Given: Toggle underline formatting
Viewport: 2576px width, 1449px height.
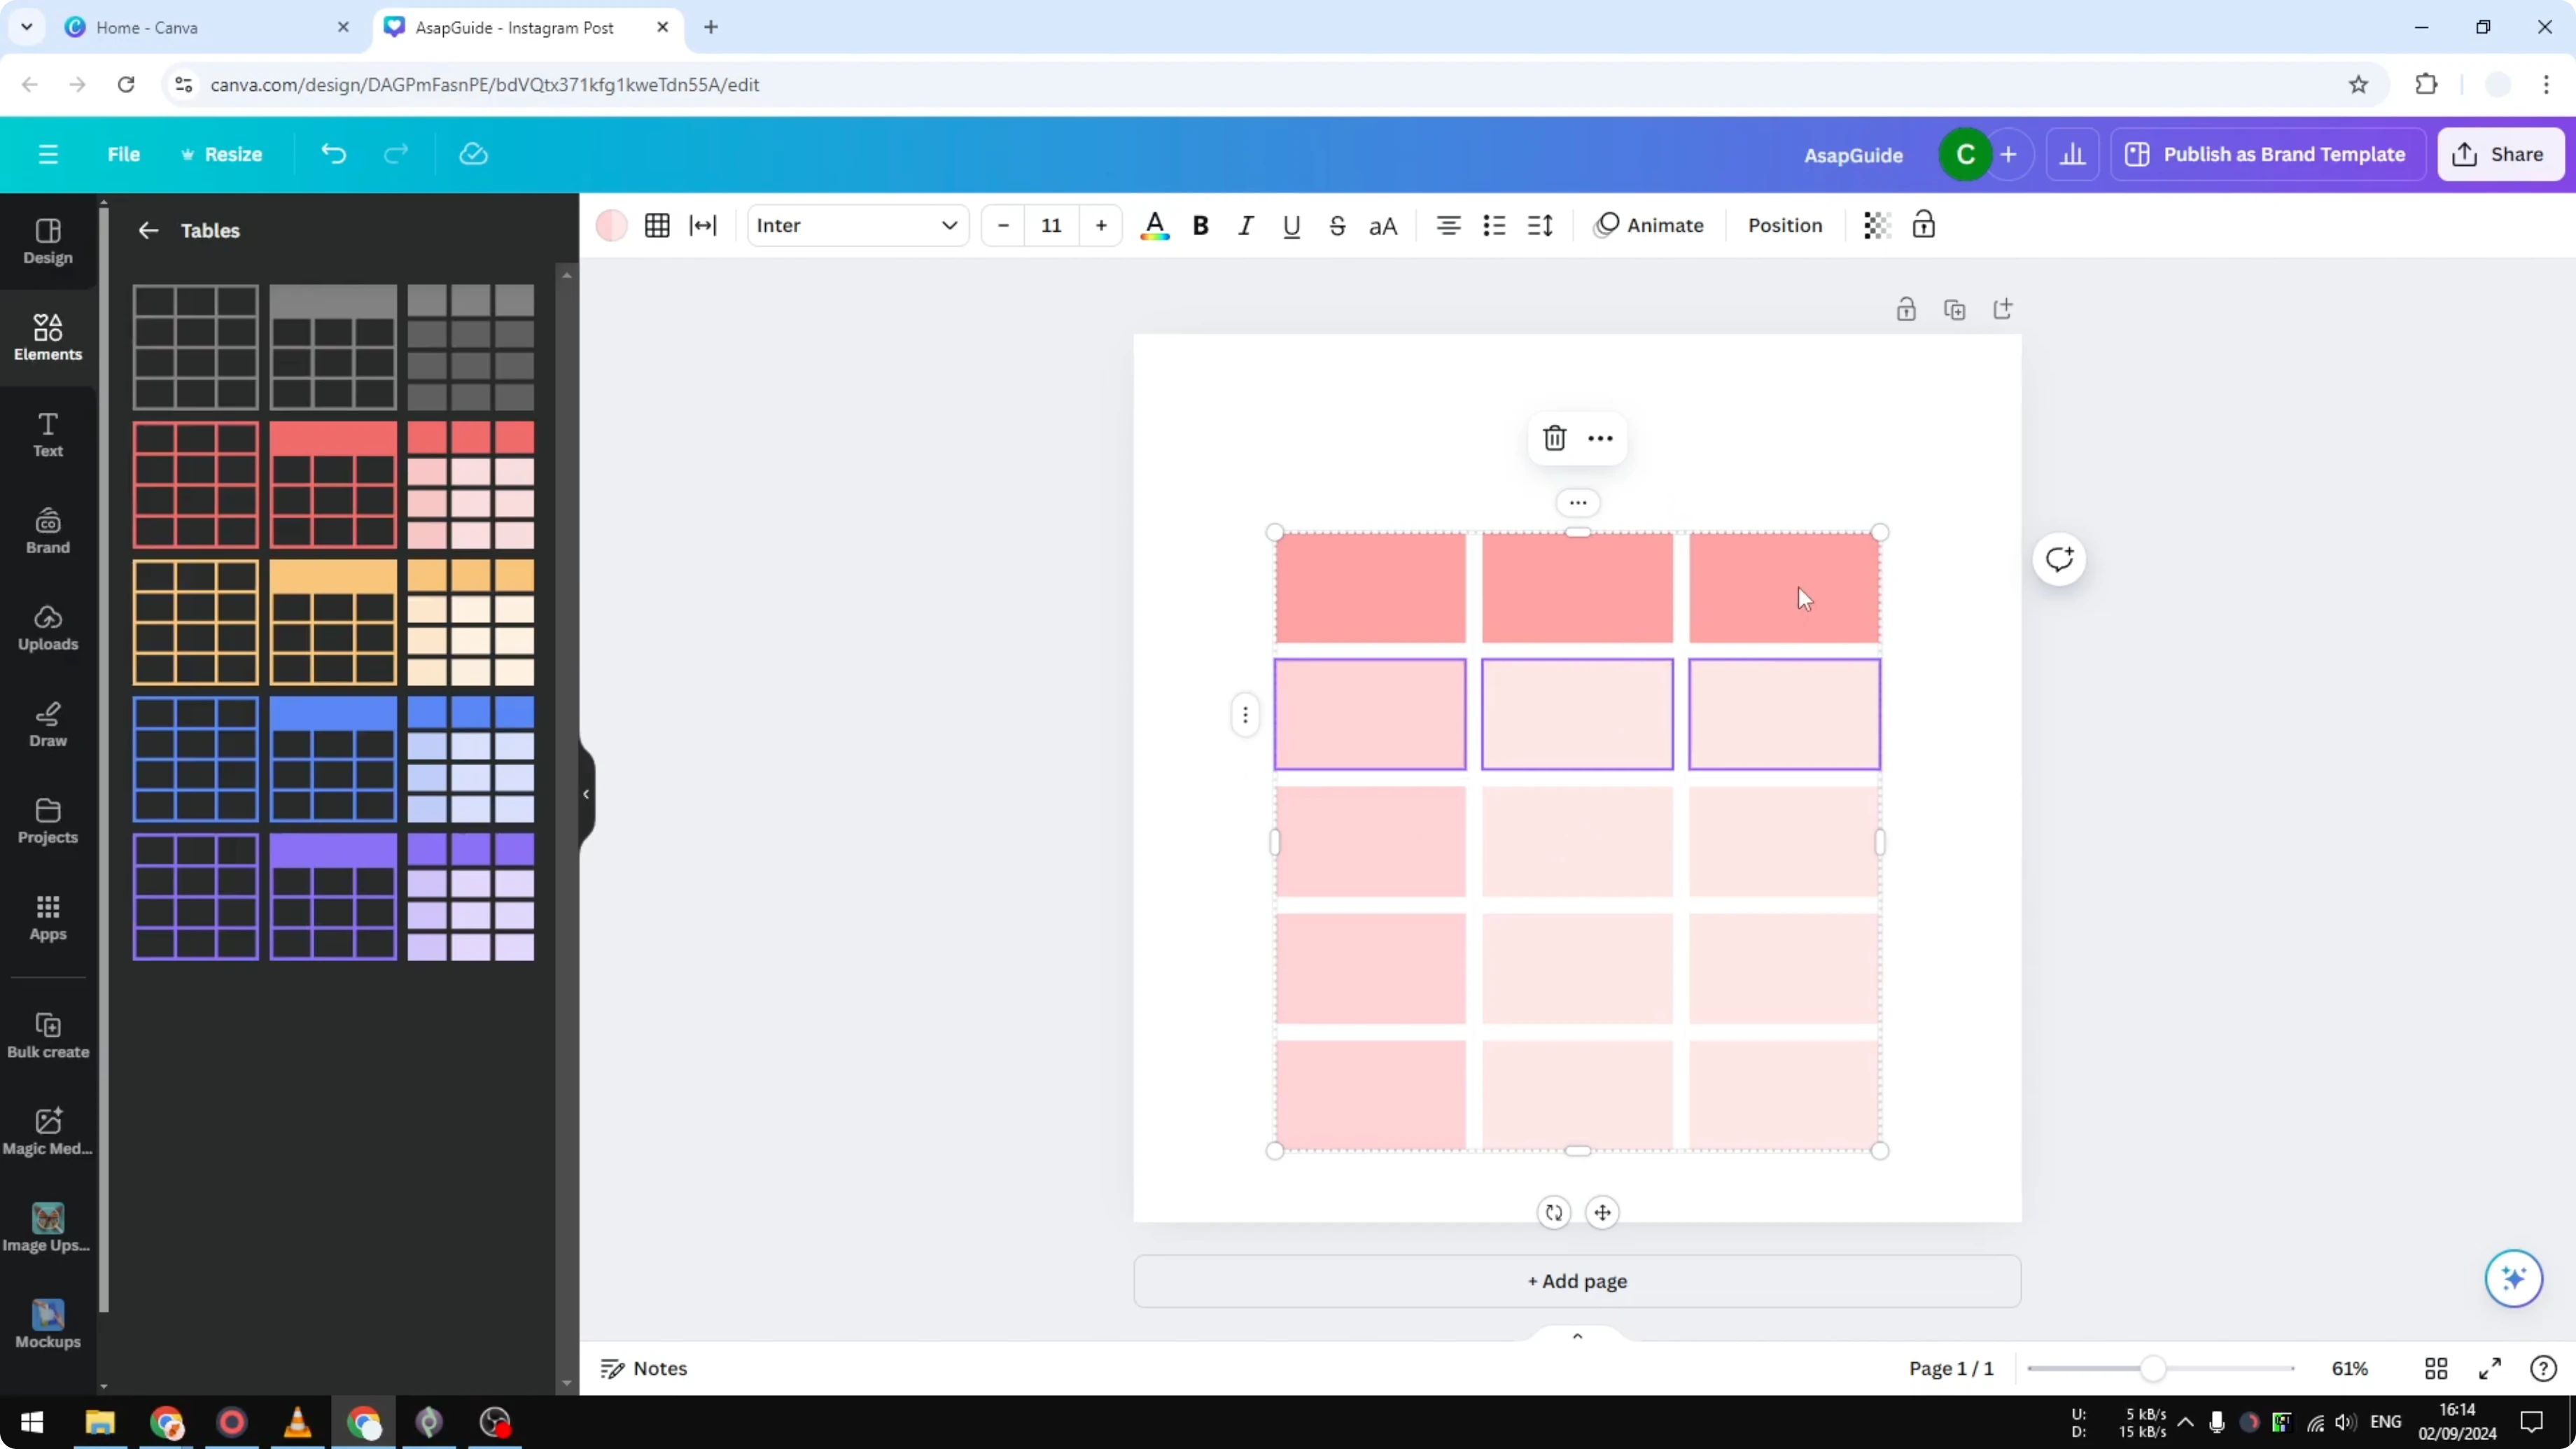Looking at the screenshot, I should [x=1291, y=226].
